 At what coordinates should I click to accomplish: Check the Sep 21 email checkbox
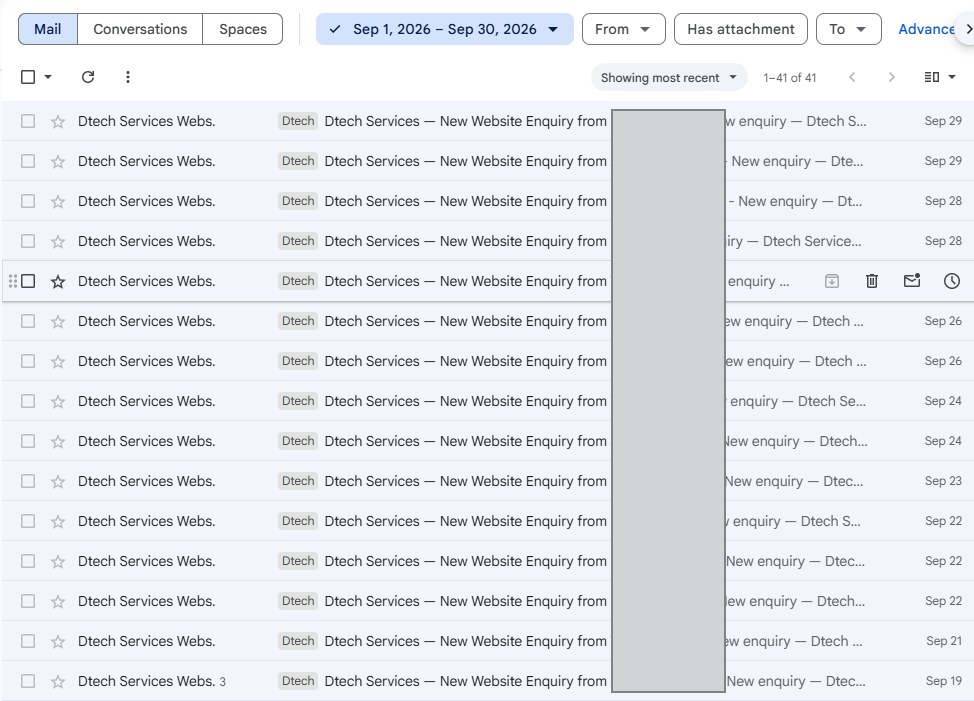coord(28,641)
